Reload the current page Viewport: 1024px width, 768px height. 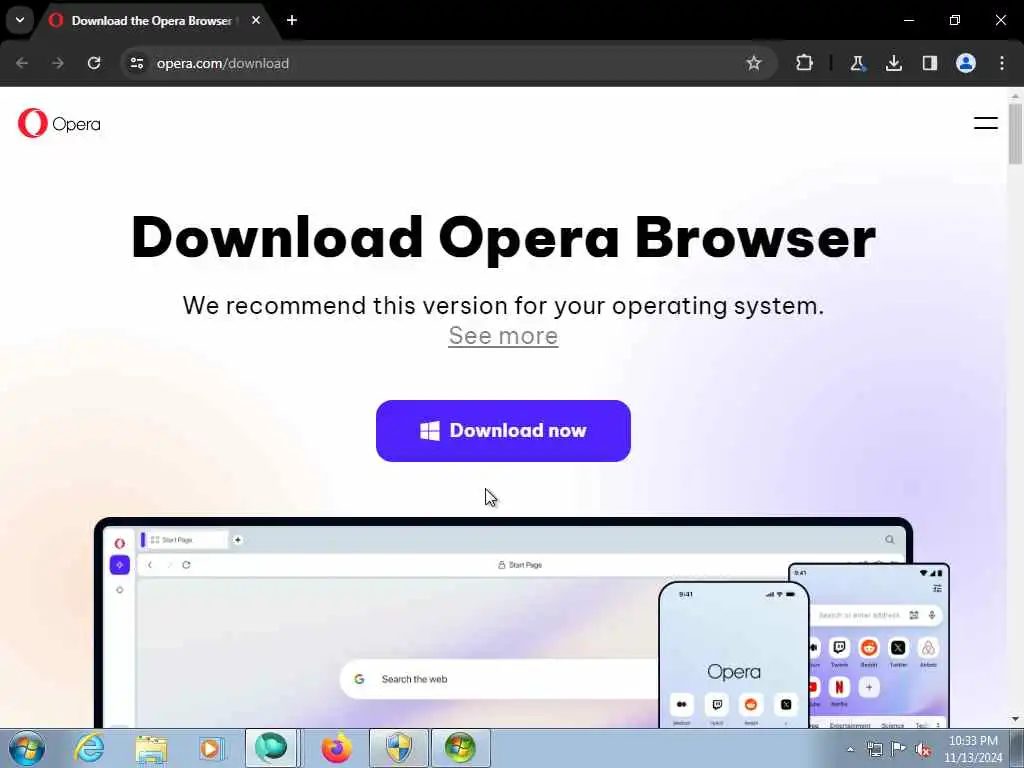[x=94, y=63]
